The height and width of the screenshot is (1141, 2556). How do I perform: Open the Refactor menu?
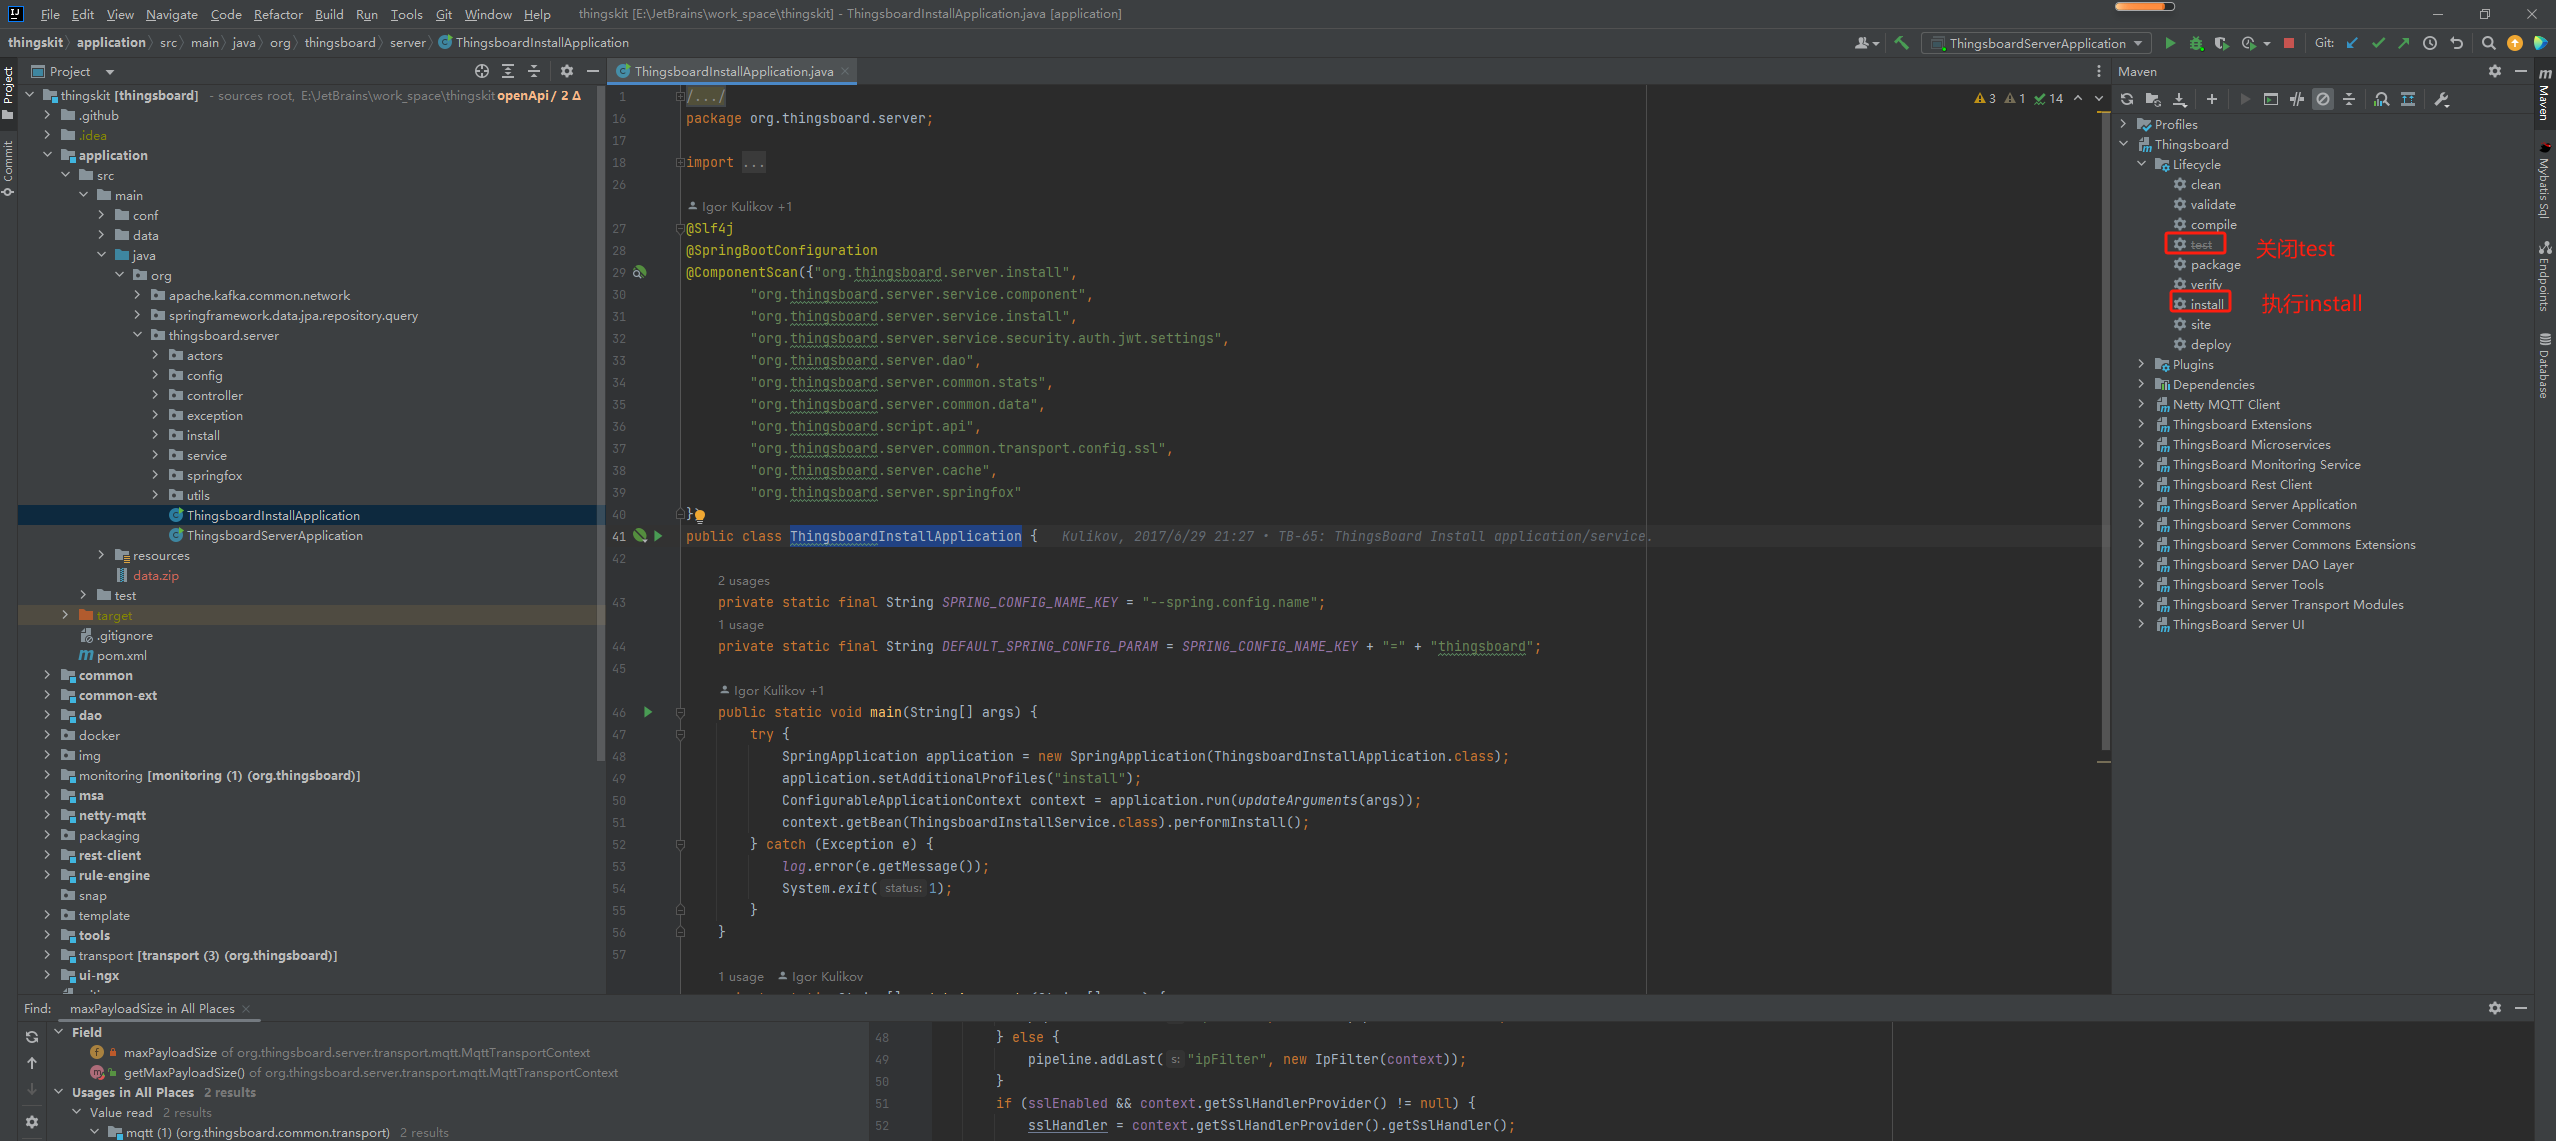[x=277, y=14]
